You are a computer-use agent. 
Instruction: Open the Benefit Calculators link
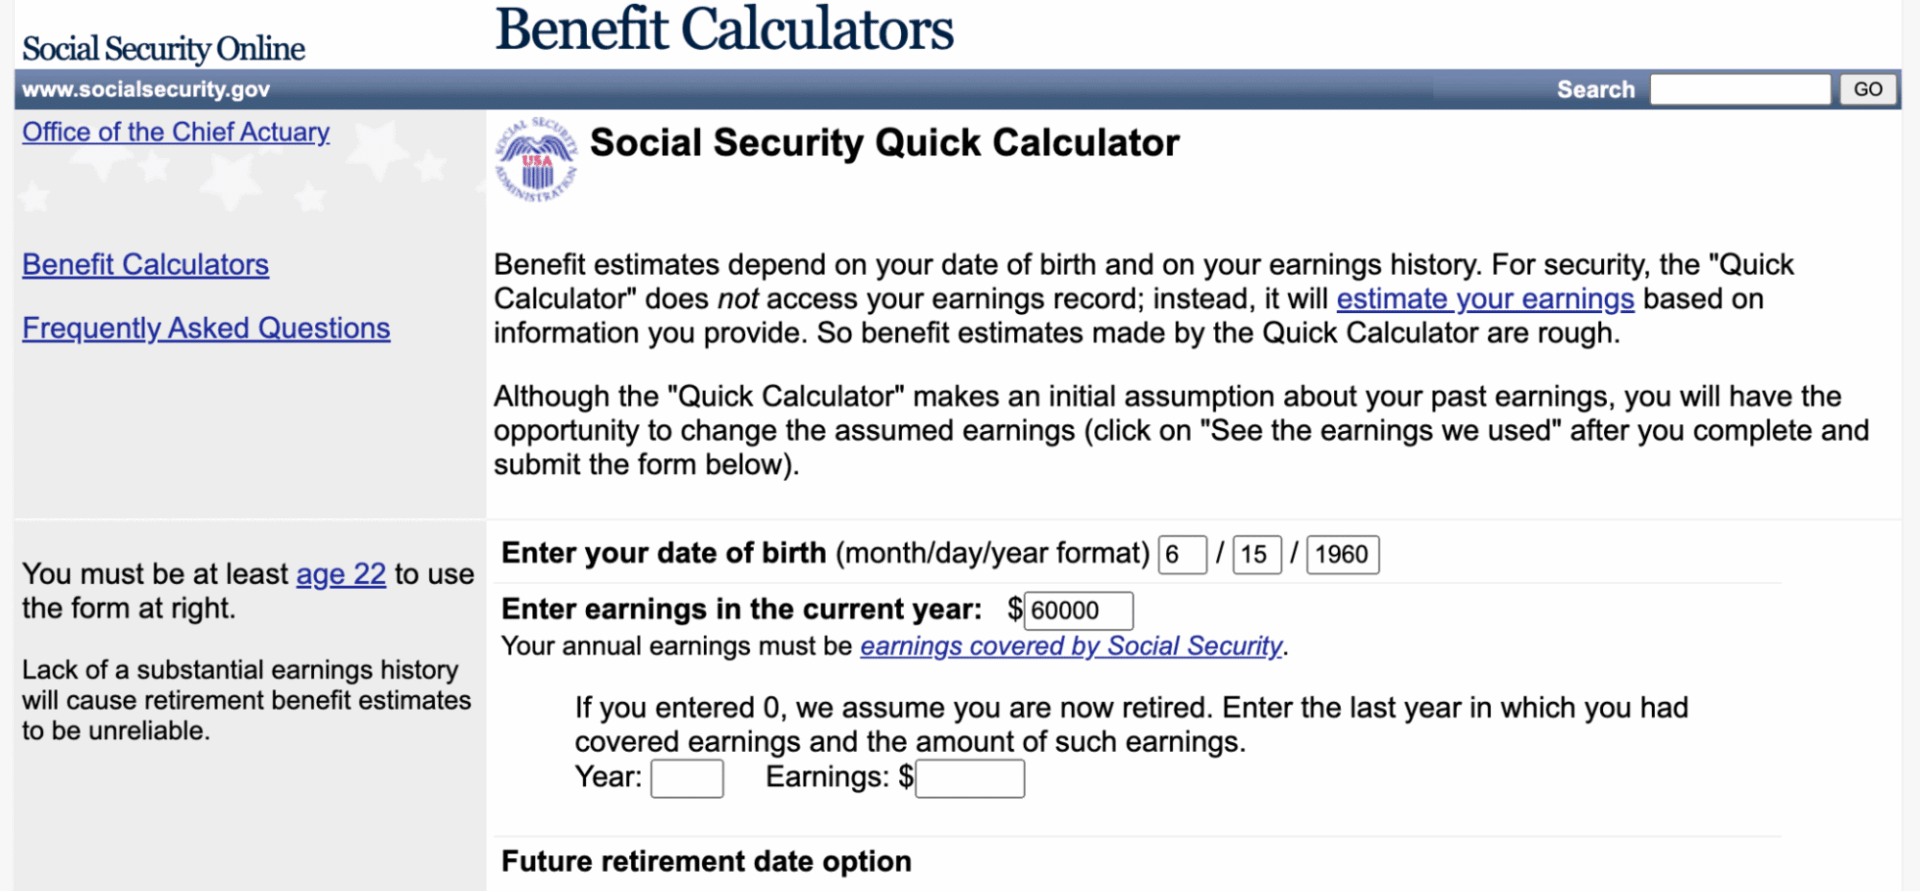pos(145,265)
